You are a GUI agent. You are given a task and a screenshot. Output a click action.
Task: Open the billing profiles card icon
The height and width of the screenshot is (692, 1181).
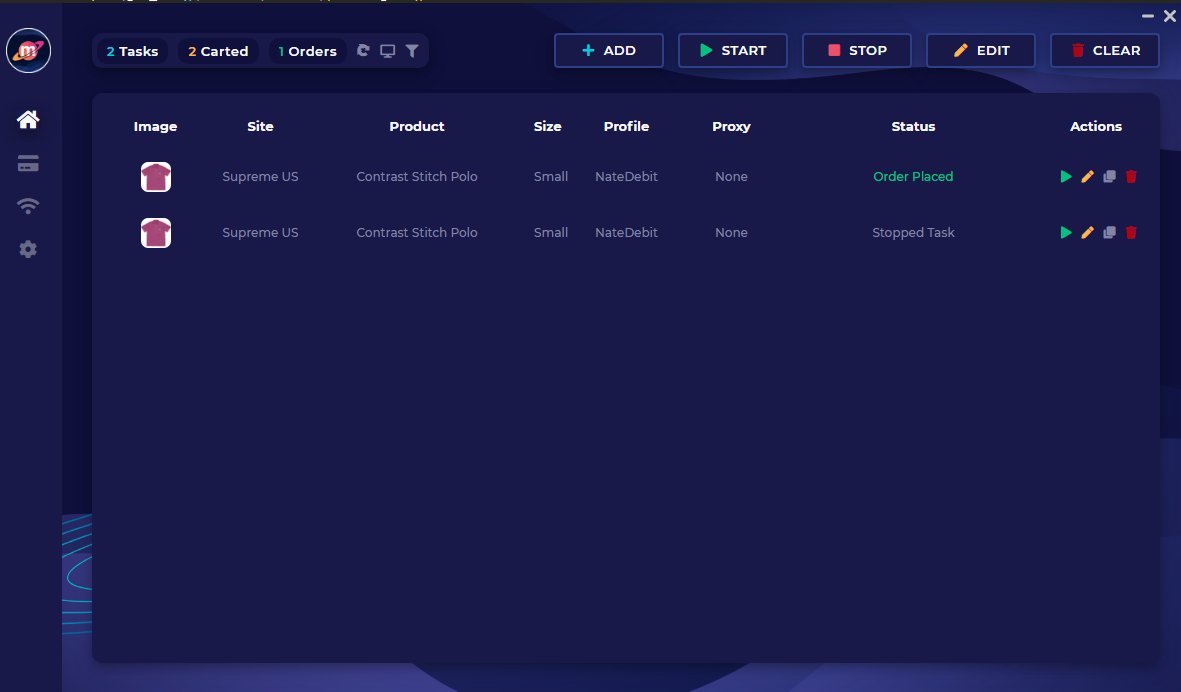pos(28,163)
